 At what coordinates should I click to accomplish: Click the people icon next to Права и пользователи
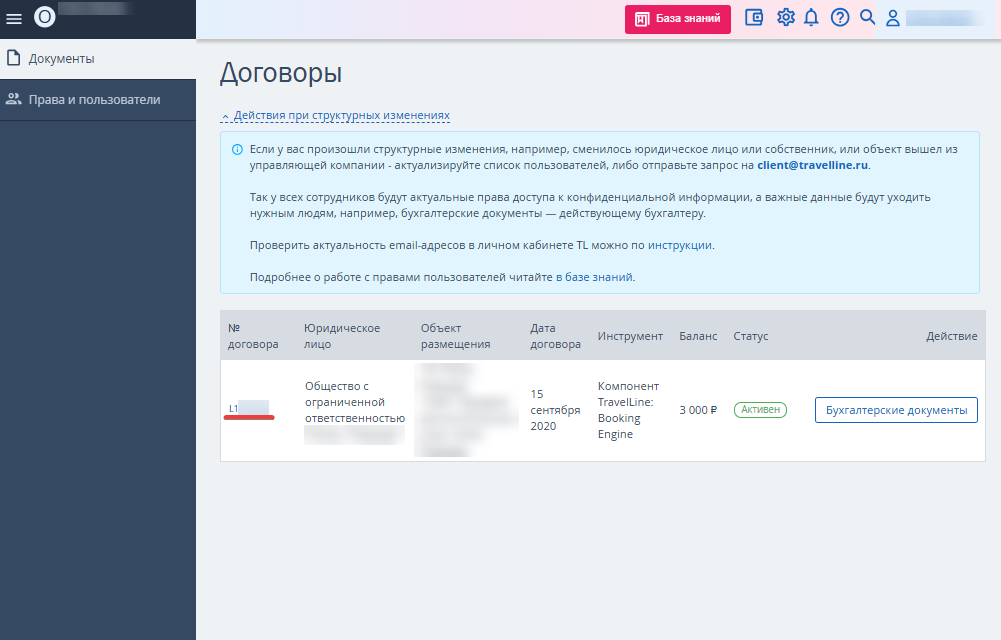[x=13, y=99]
